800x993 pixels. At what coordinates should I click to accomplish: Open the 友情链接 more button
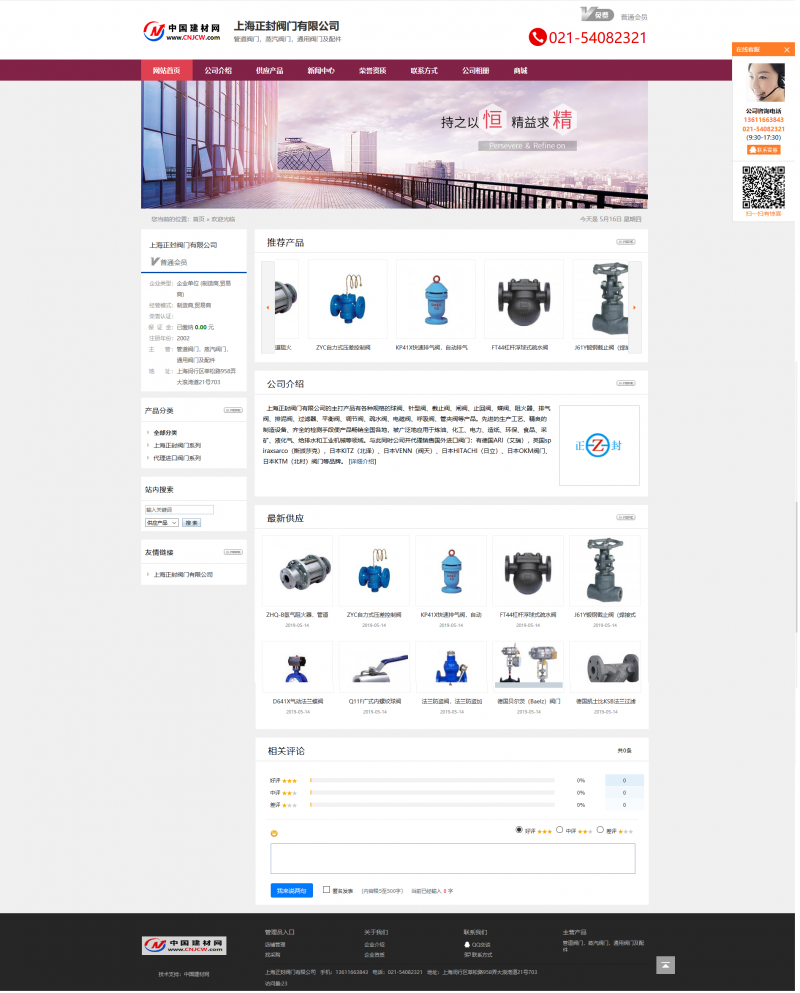233,552
